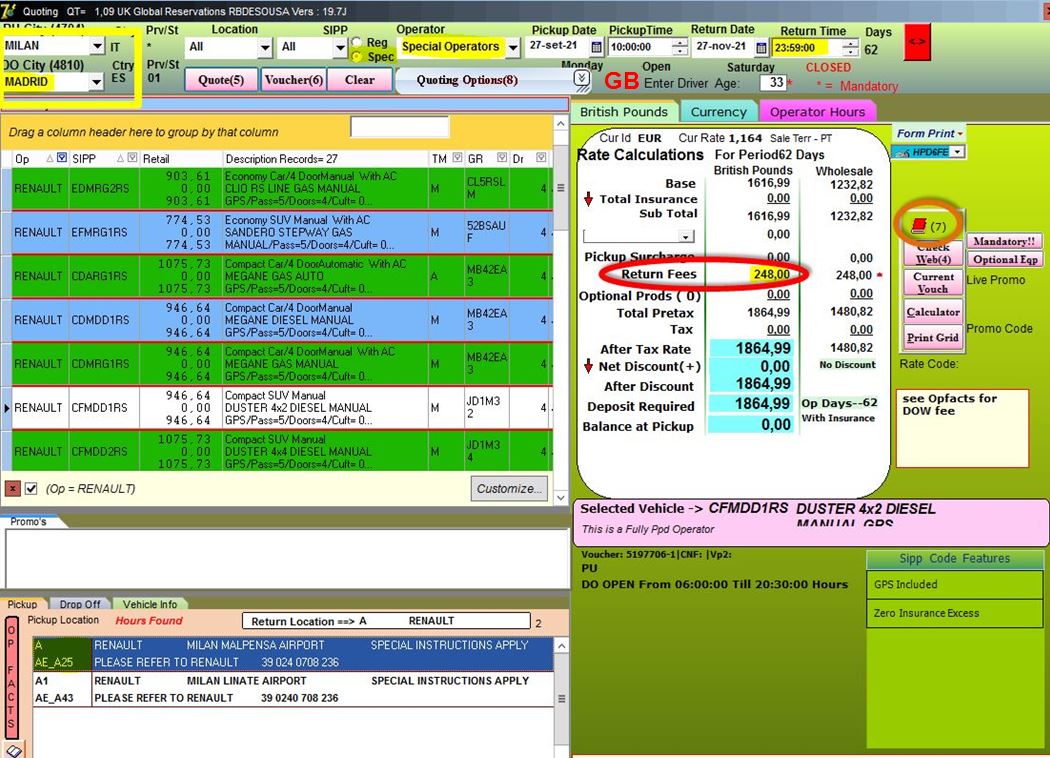Open the Pickup Date calendar picker
Image resolution: width=1050 pixels, height=758 pixels.
point(597,47)
